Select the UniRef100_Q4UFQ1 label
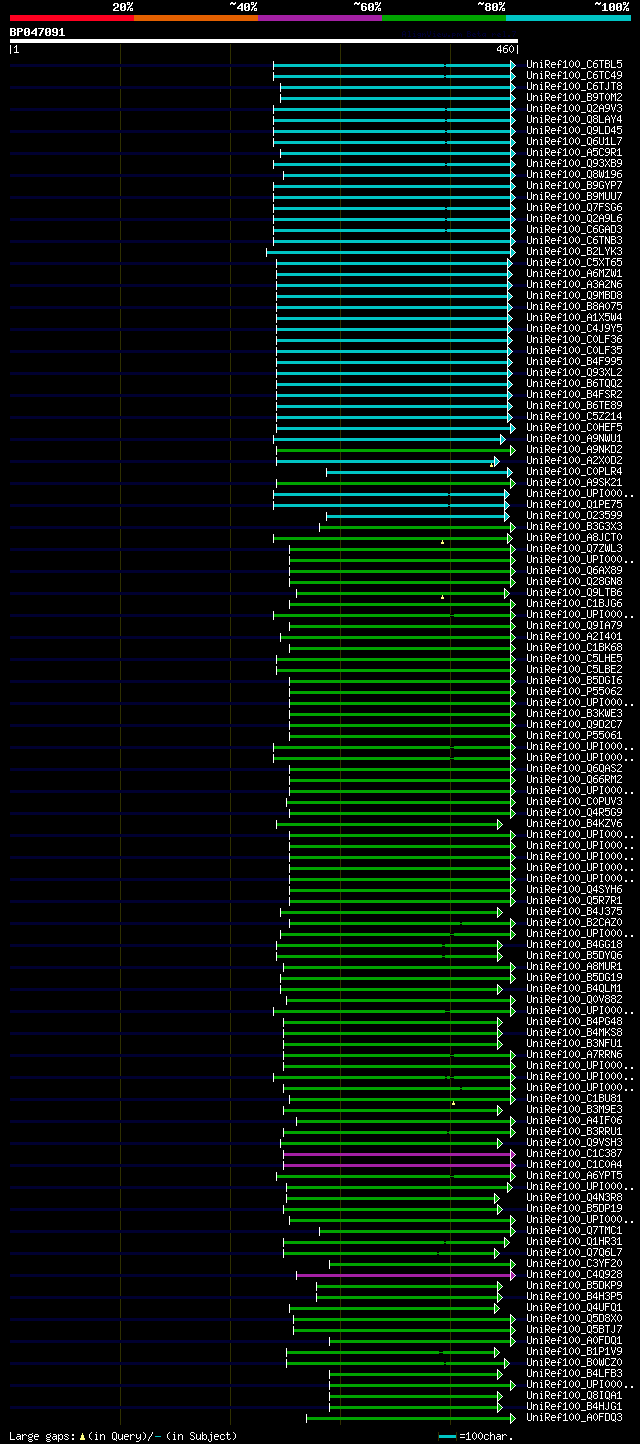The width and height of the screenshot is (640, 1444). coord(574,1307)
